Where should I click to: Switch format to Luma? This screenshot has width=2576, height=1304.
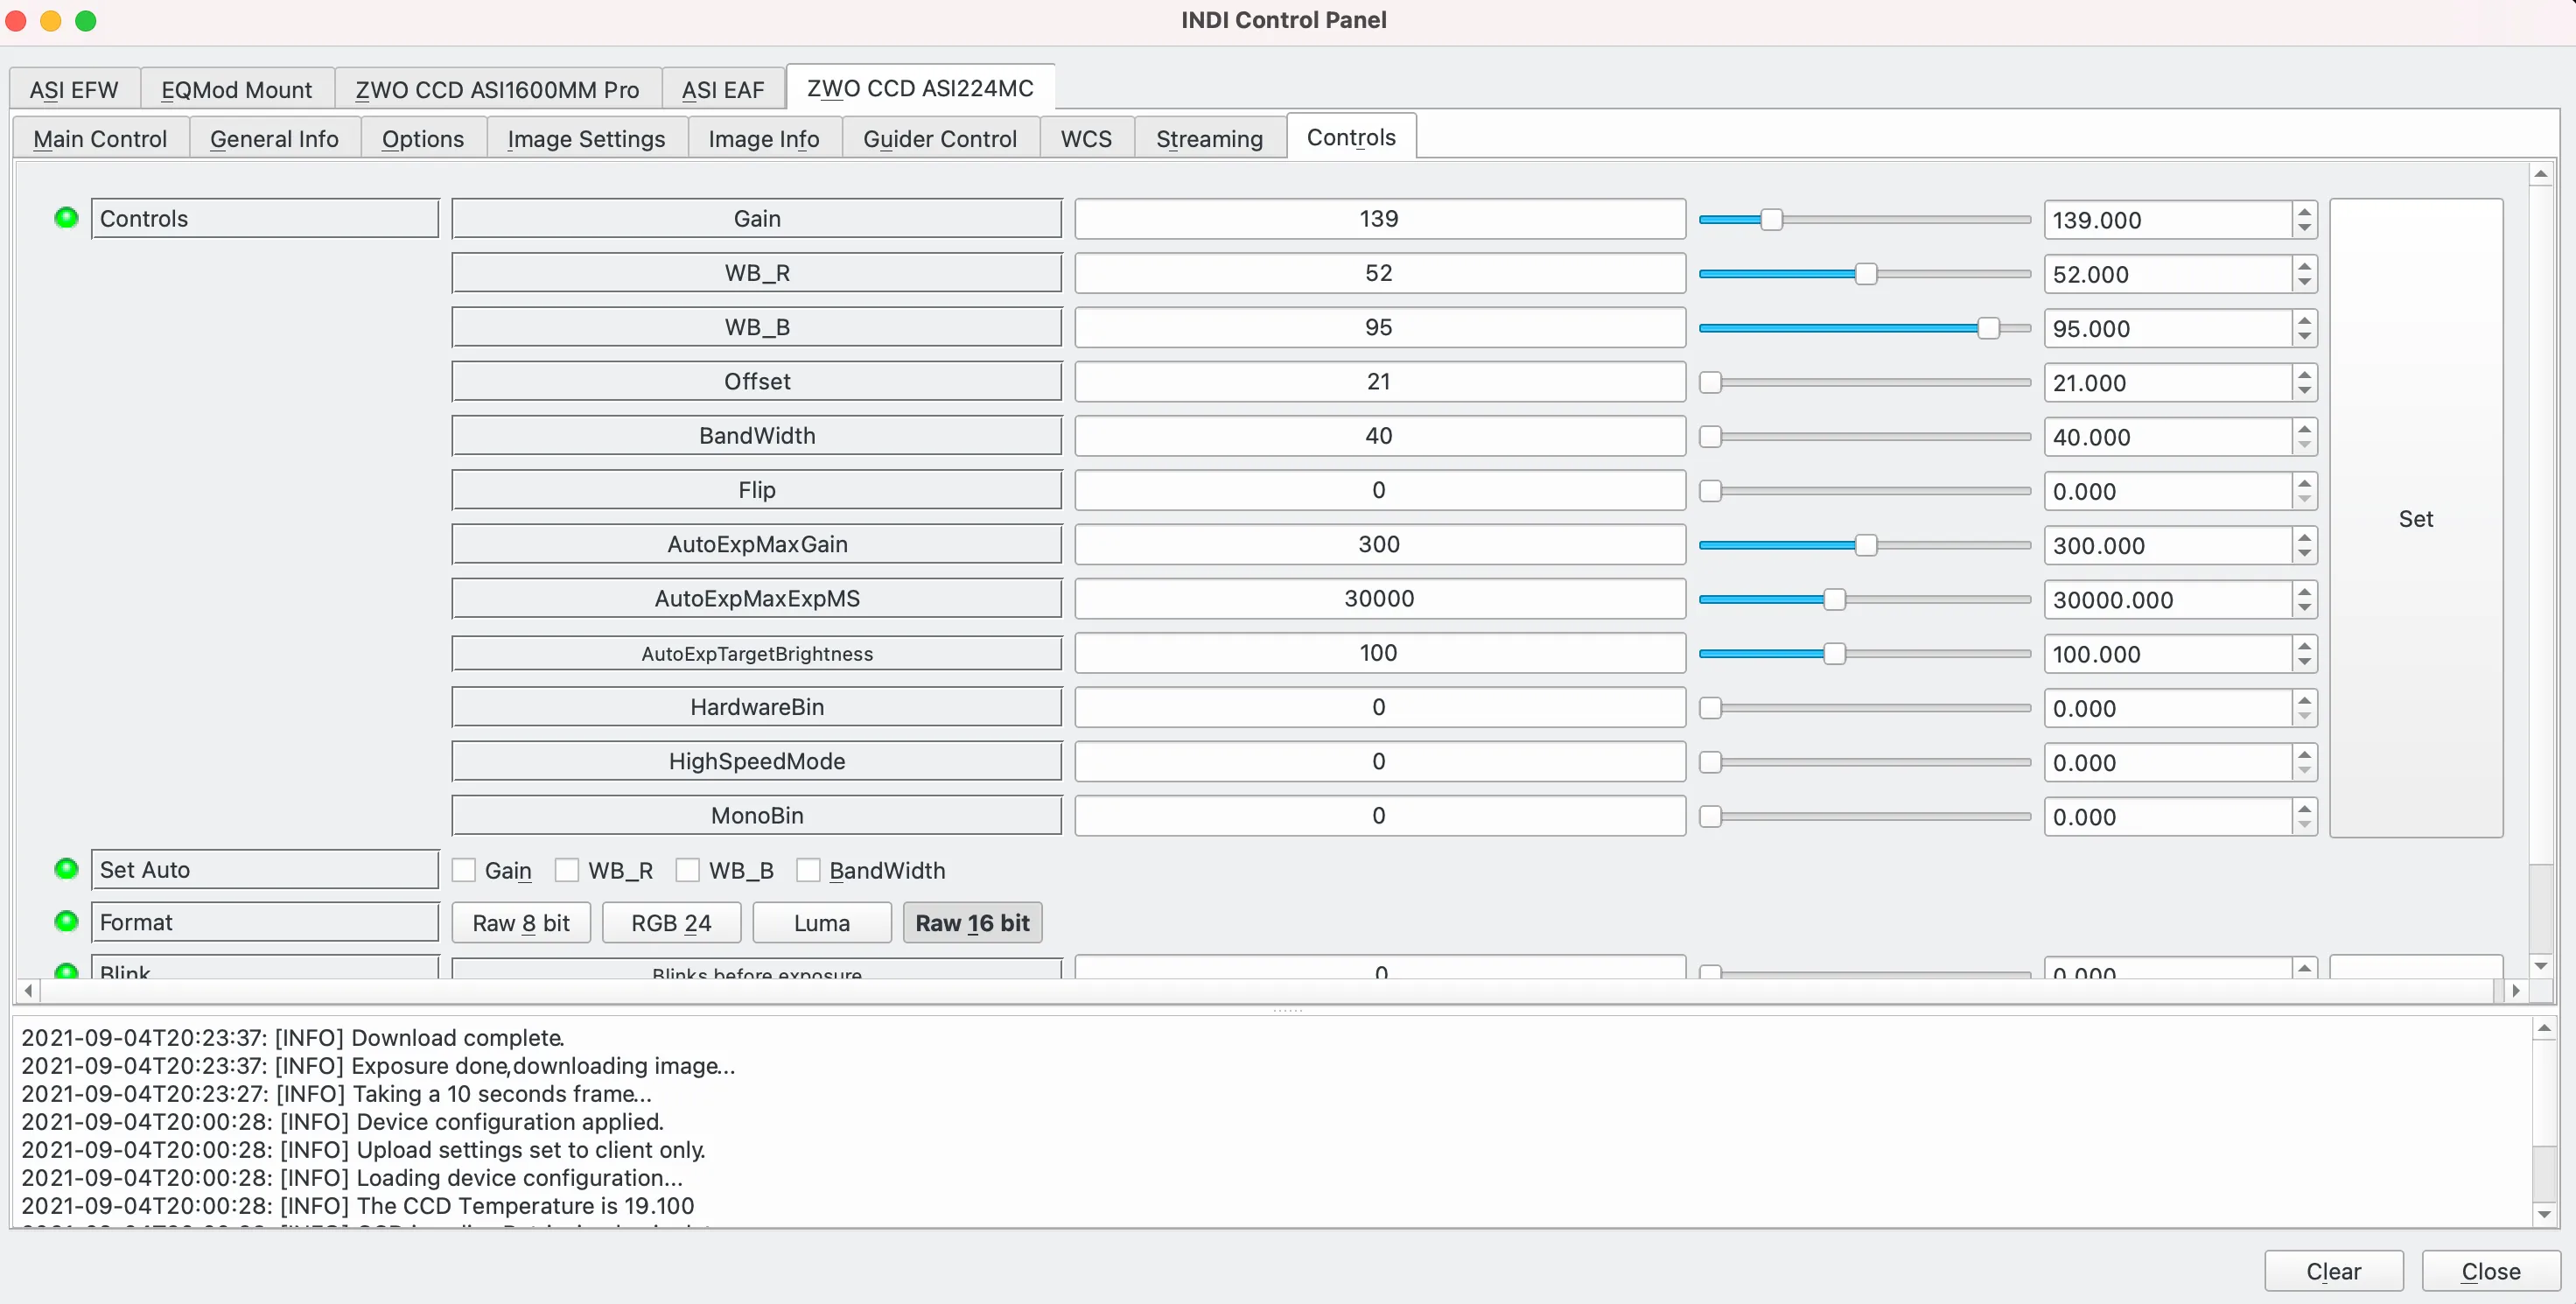coord(822,922)
